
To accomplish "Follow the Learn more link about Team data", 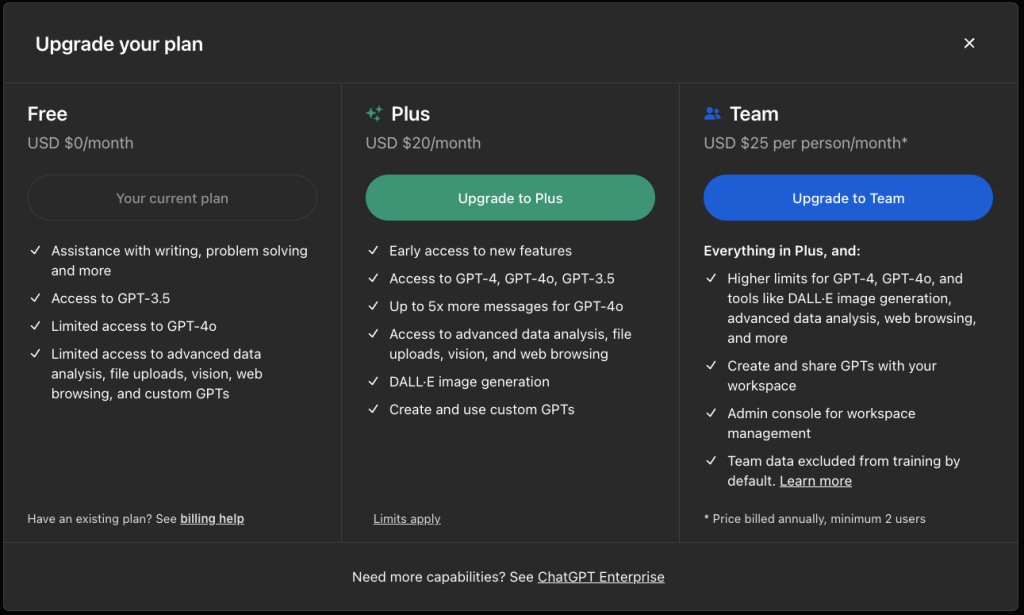I will 815,481.
